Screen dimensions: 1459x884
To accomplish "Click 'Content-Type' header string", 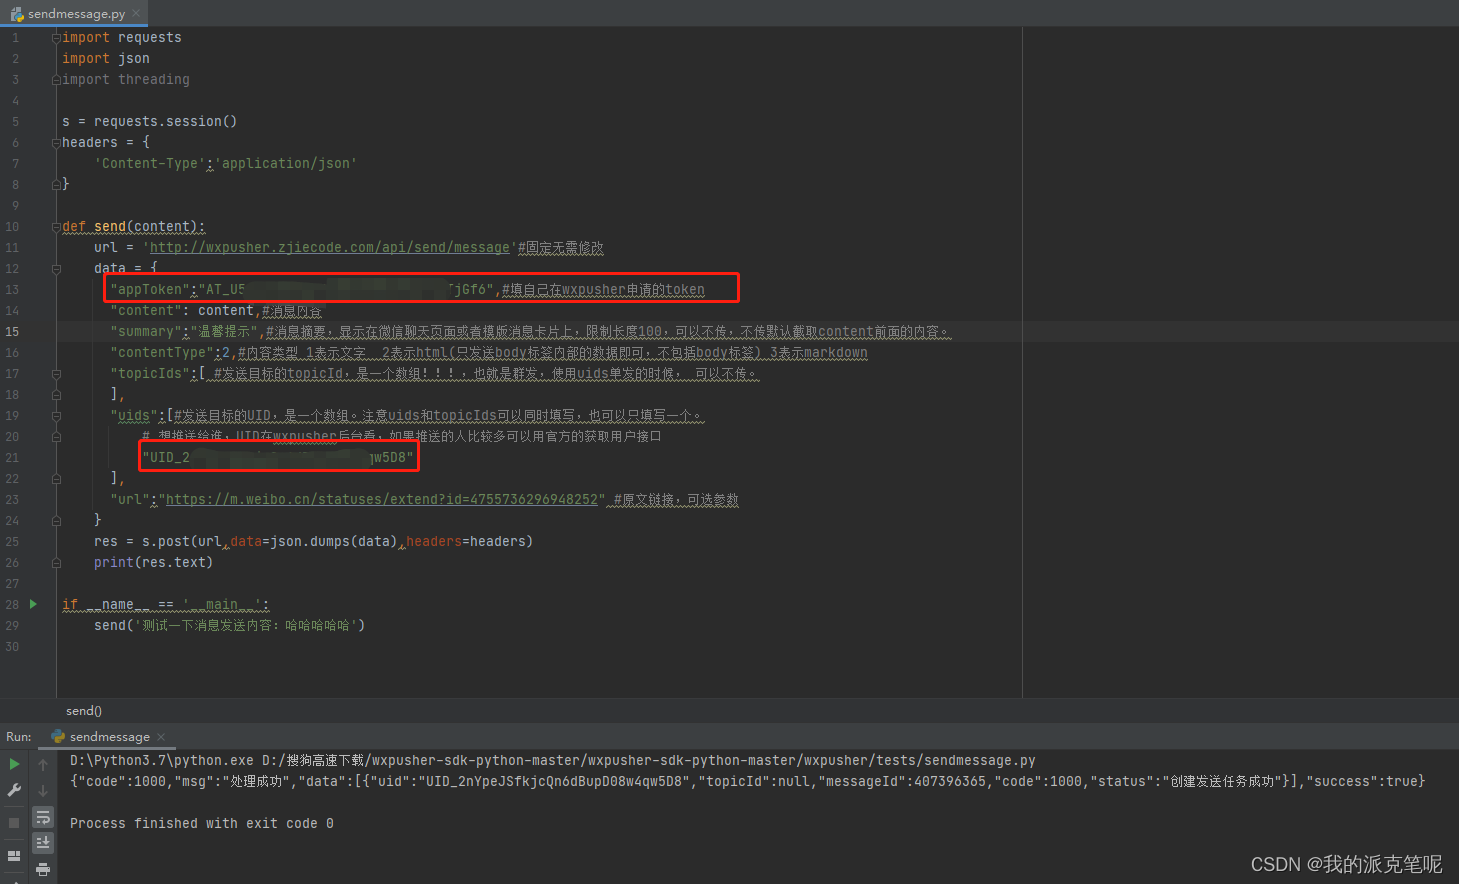I will pyautogui.click(x=150, y=164).
